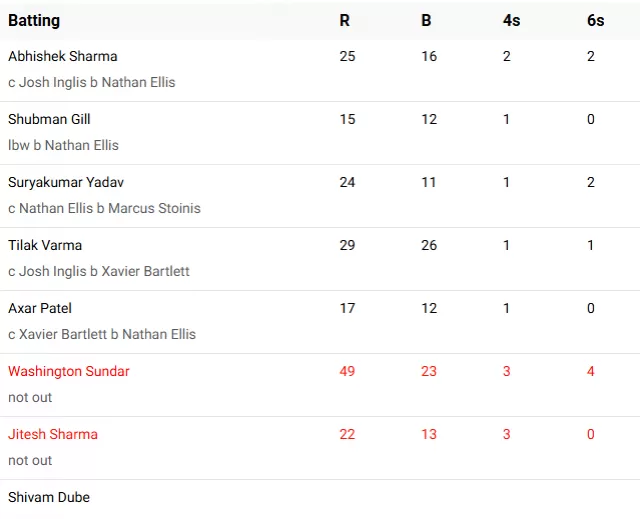
Task: Select the 'c Josh Inglis b Xavier Bartlett' dismissal
Action: click(x=99, y=271)
